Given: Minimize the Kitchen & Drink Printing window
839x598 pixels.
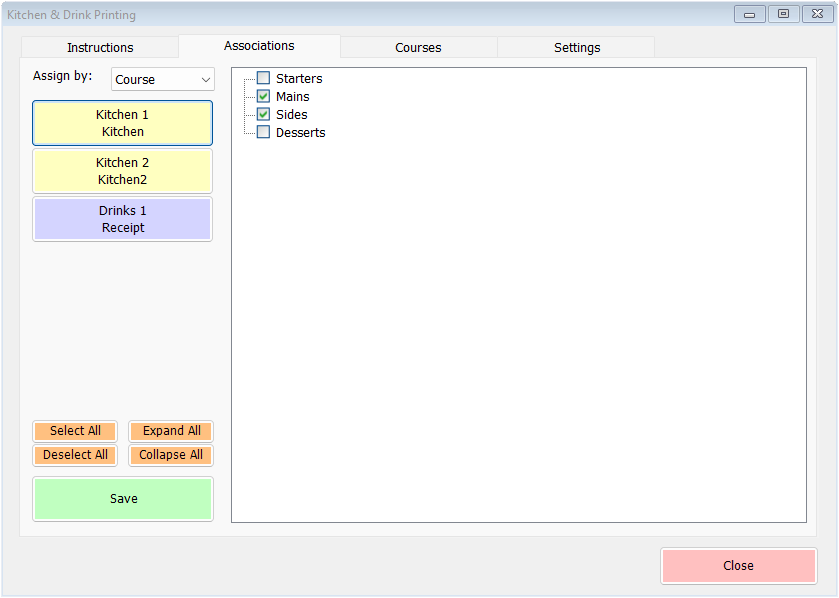Looking at the screenshot, I should pyautogui.click(x=750, y=14).
